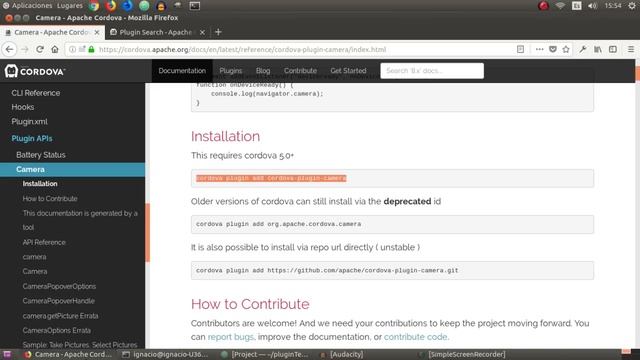Image resolution: width=640 pixels, height=360 pixels.
Task: Launch Firefox from the top panel
Action: pos(111,6)
